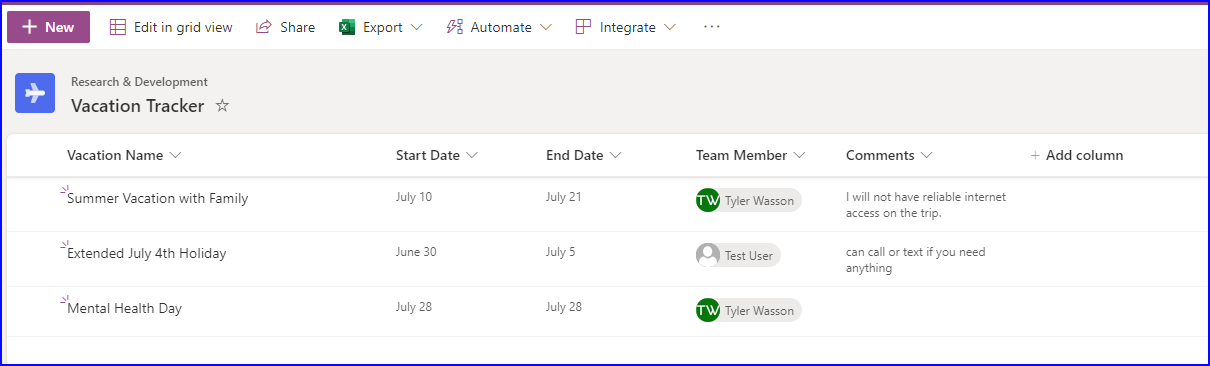Open Start Date column dropdown
This screenshot has width=1210, height=366.
472,155
